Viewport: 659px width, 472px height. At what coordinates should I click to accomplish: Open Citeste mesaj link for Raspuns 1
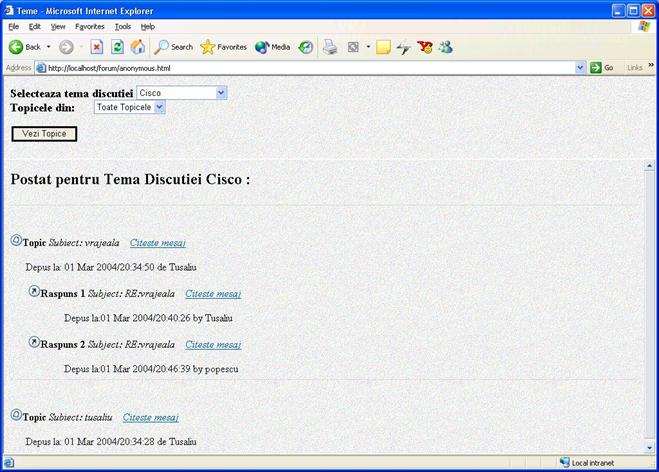[x=213, y=294]
